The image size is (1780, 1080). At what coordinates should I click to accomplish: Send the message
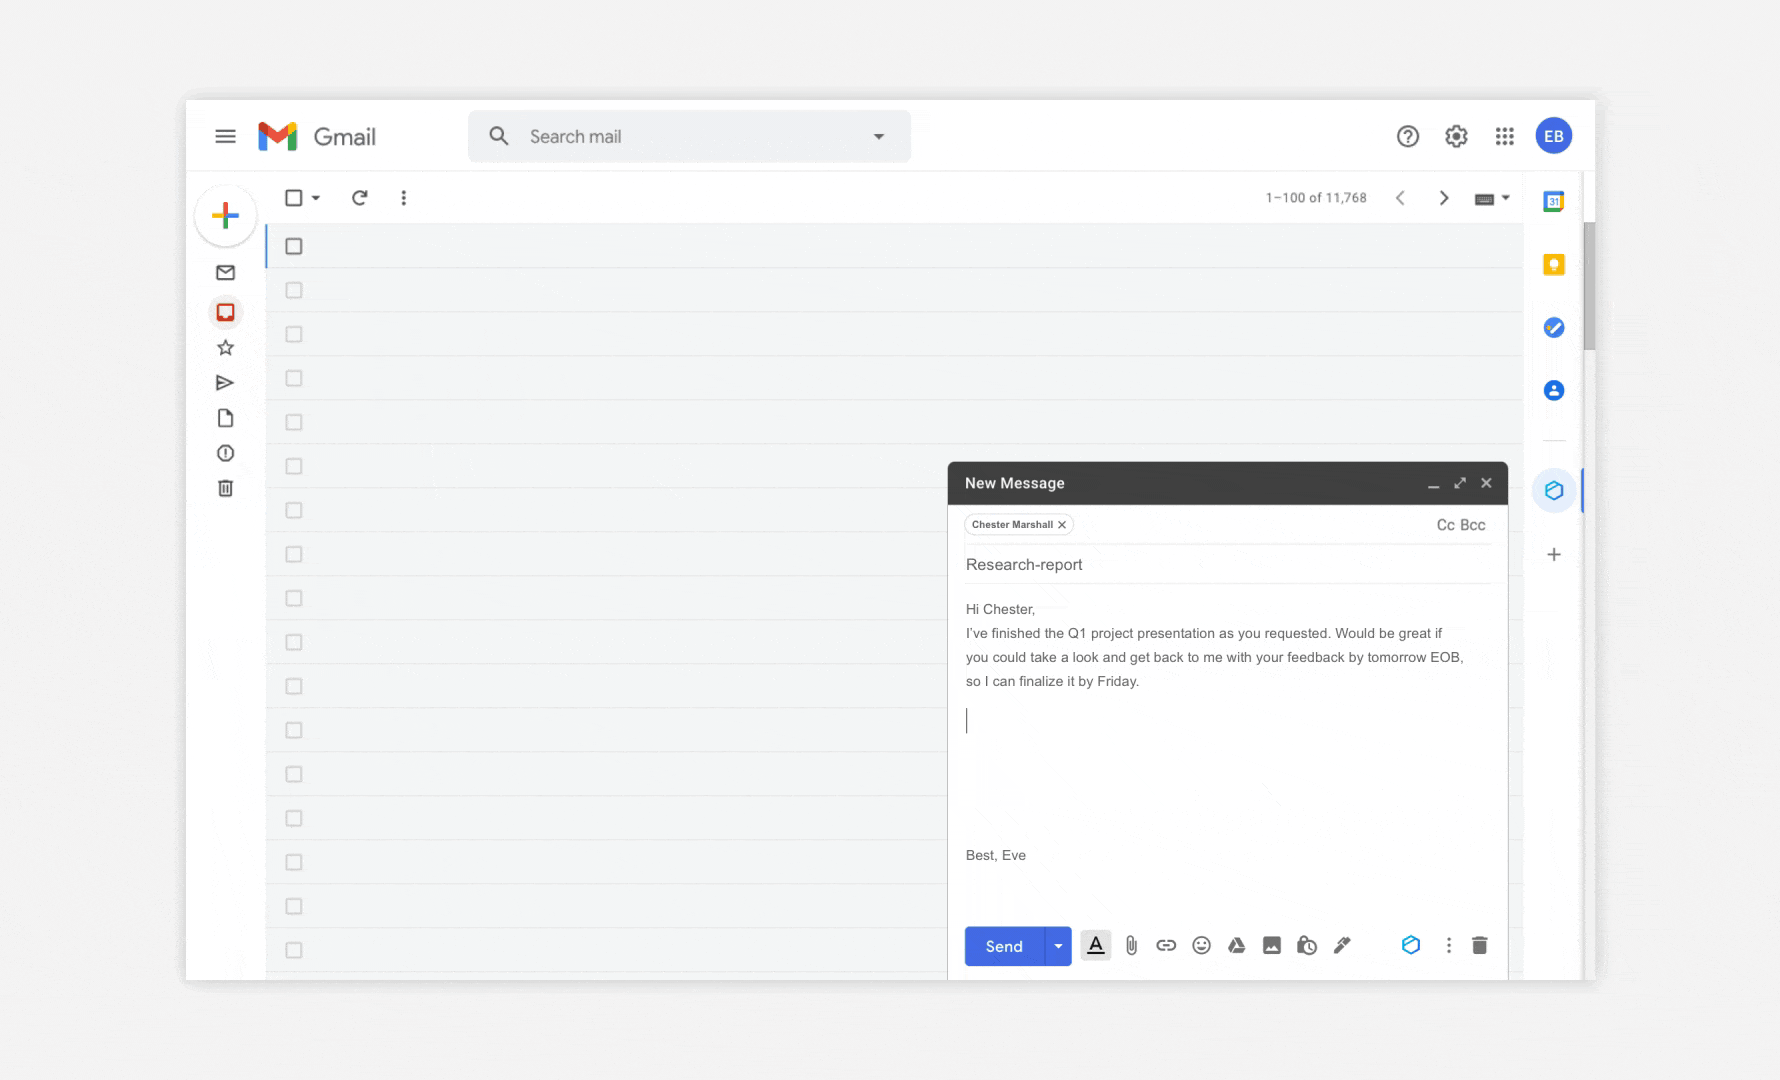(x=1004, y=946)
